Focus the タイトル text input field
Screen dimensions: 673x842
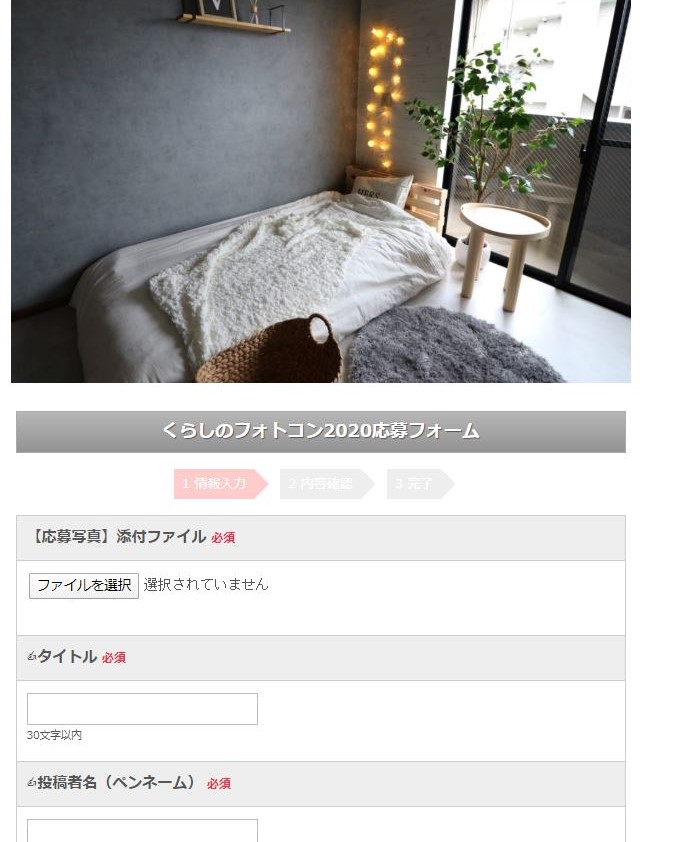142,709
